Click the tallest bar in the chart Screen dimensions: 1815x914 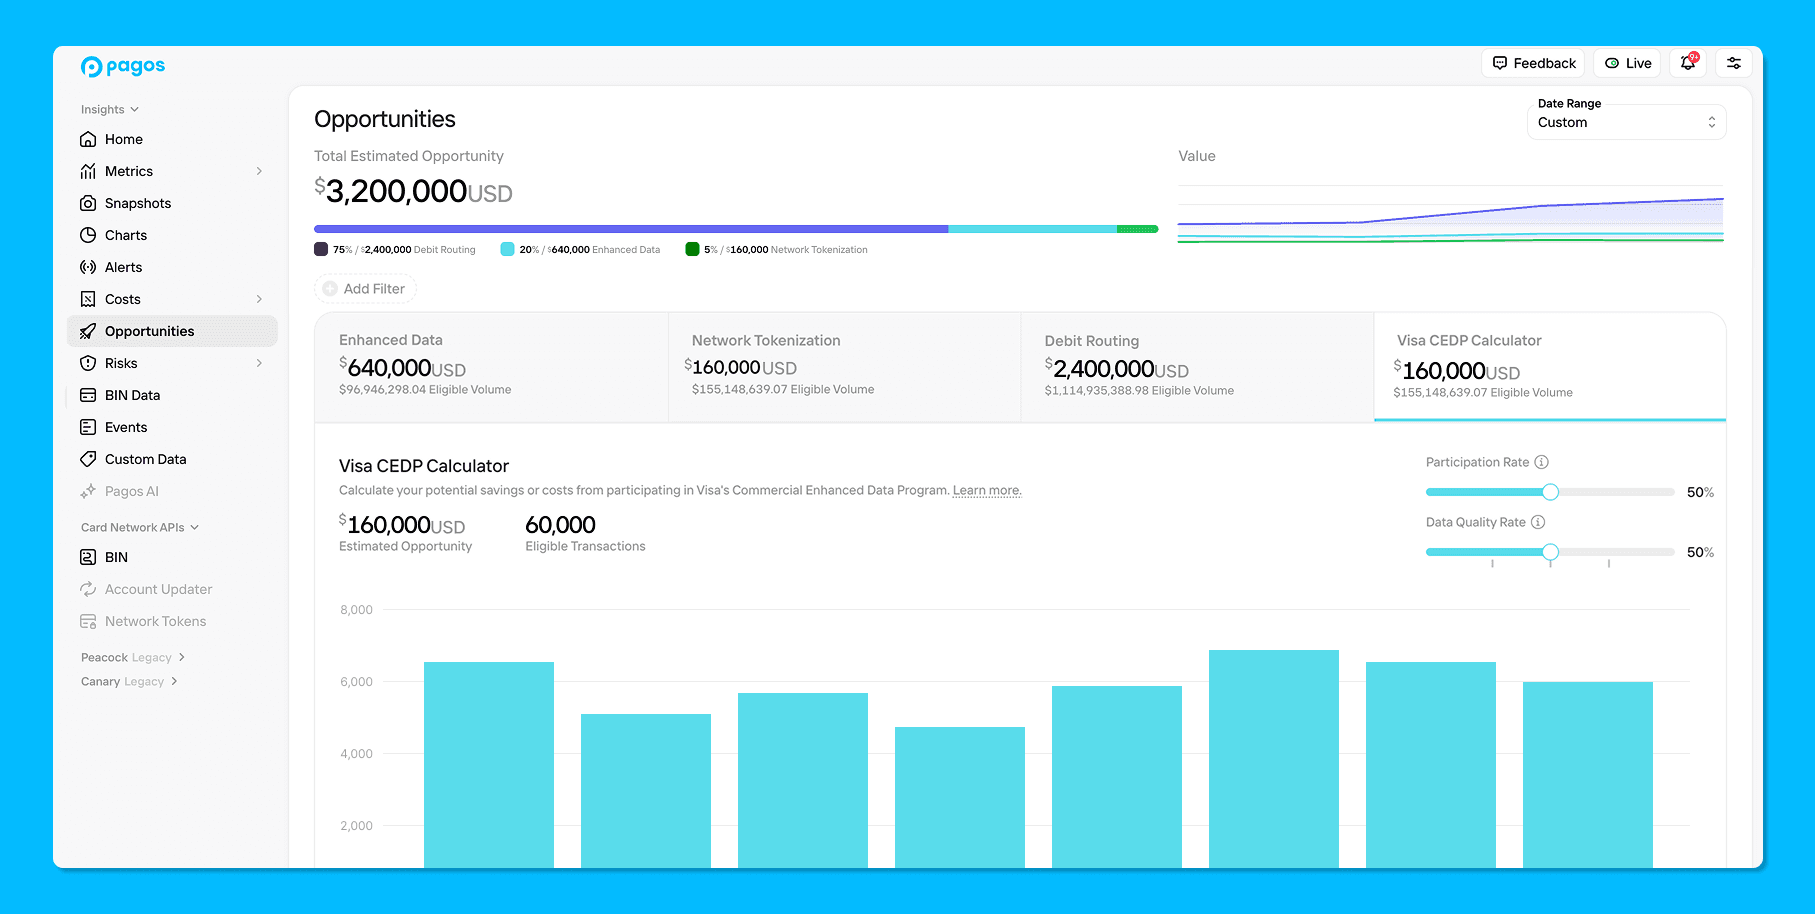[1274, 759]
